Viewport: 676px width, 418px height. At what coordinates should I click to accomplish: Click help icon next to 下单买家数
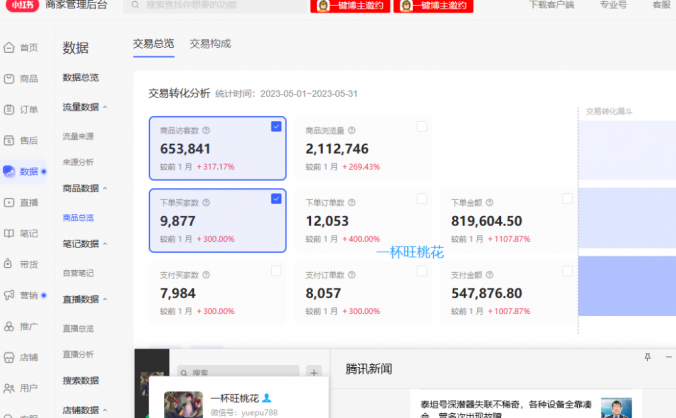206,203
